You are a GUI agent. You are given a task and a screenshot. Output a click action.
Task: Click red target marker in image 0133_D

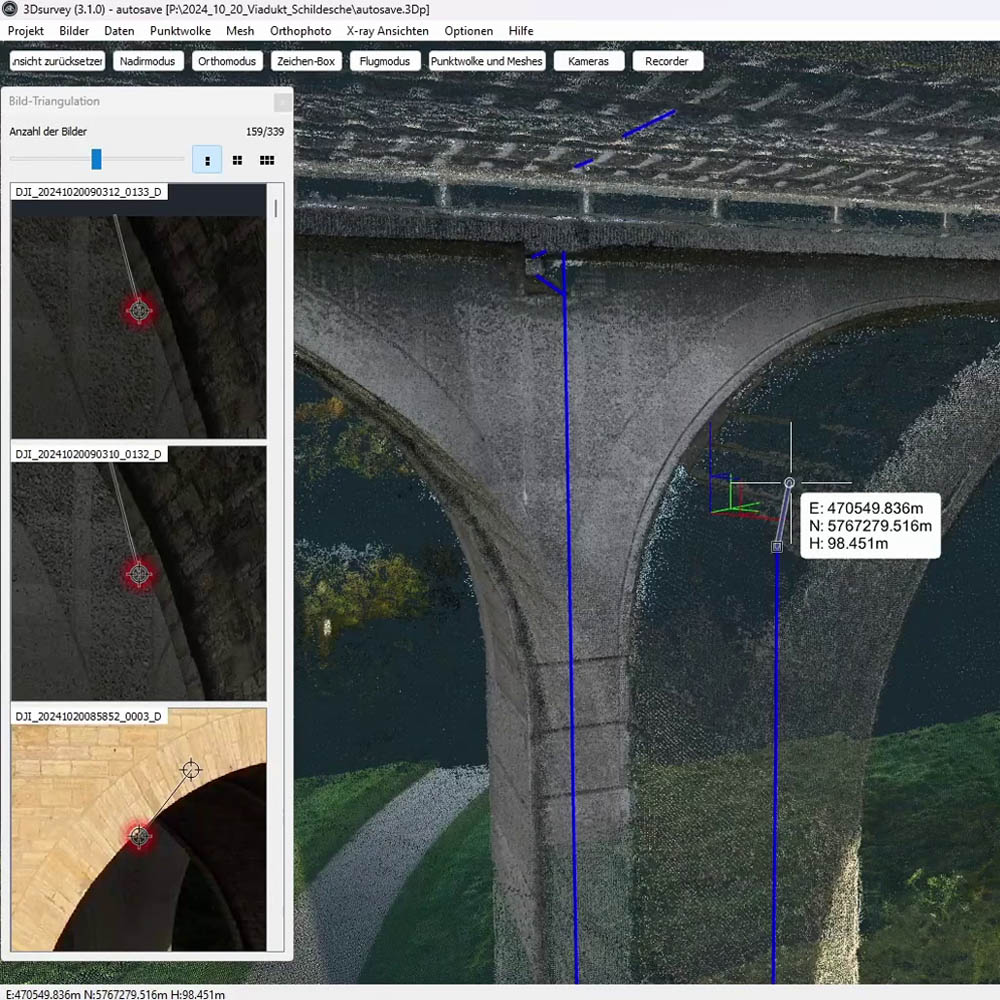[139, 311]
